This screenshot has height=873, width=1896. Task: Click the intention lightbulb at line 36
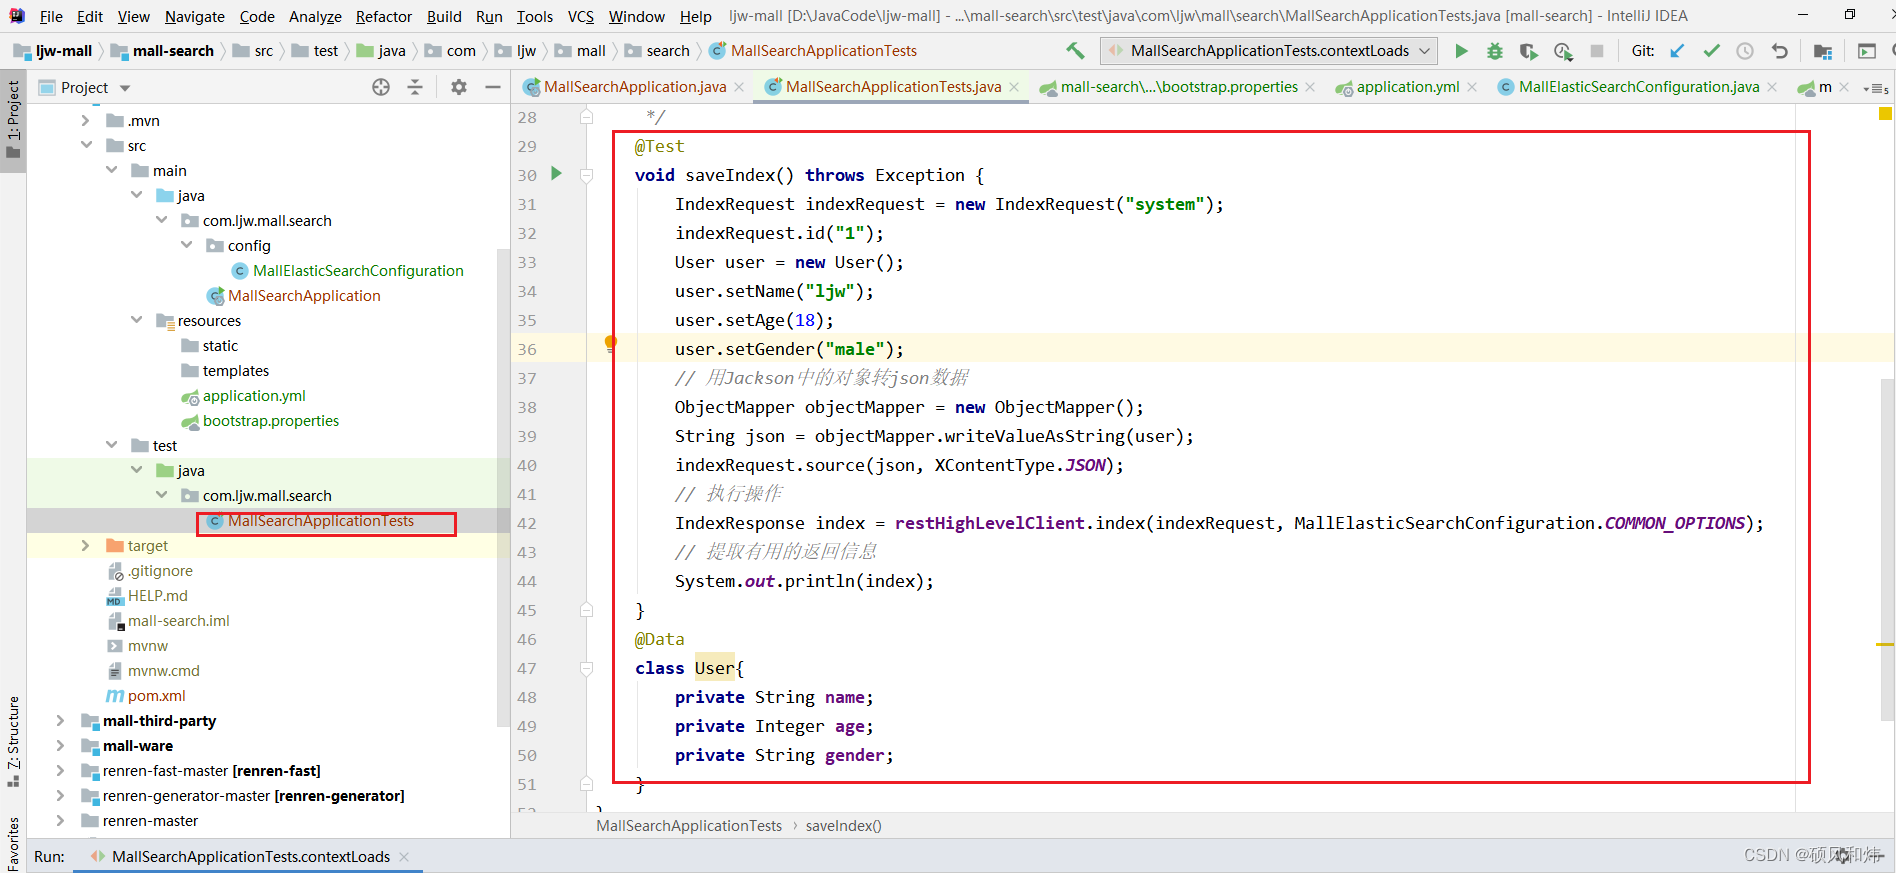610,344
